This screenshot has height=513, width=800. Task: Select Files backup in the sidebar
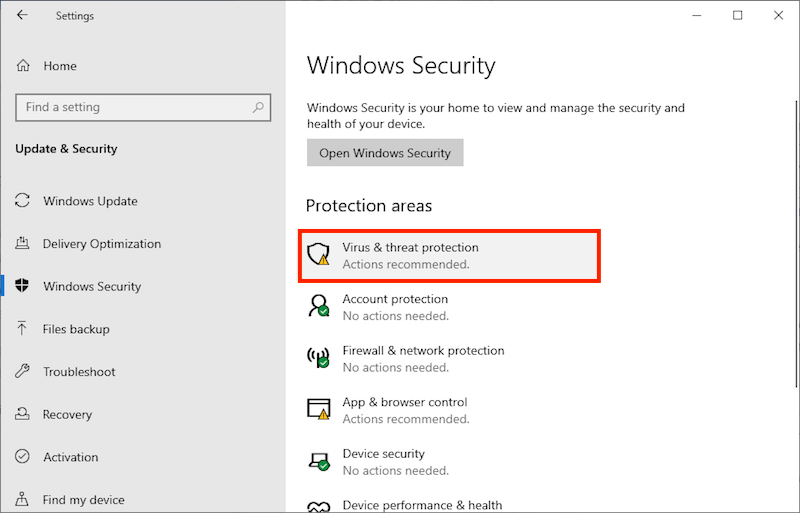tap(76, 329)
